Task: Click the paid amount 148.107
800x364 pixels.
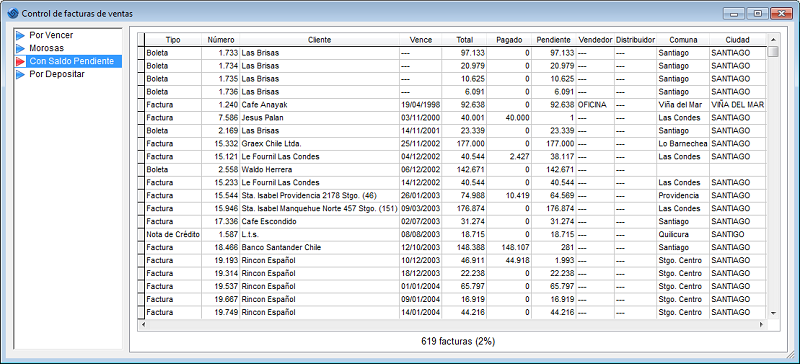Action: pos(516,248)
